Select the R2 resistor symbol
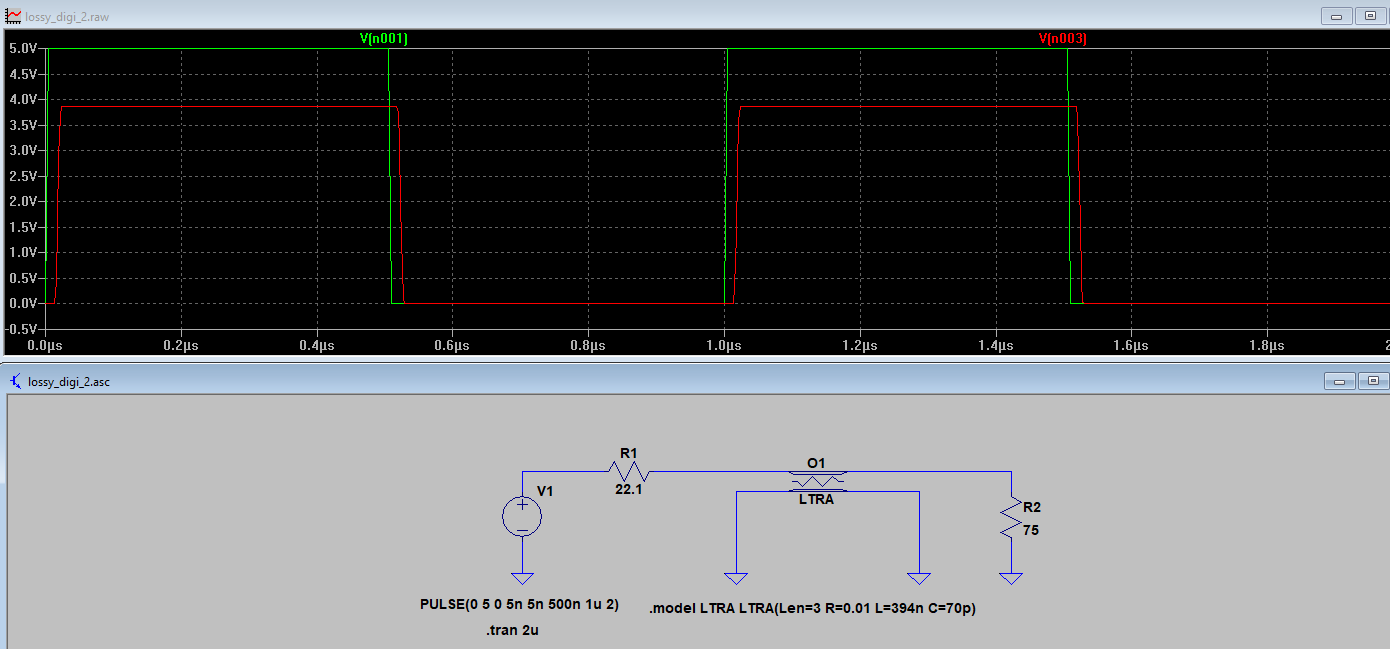 click(1010, 517)
